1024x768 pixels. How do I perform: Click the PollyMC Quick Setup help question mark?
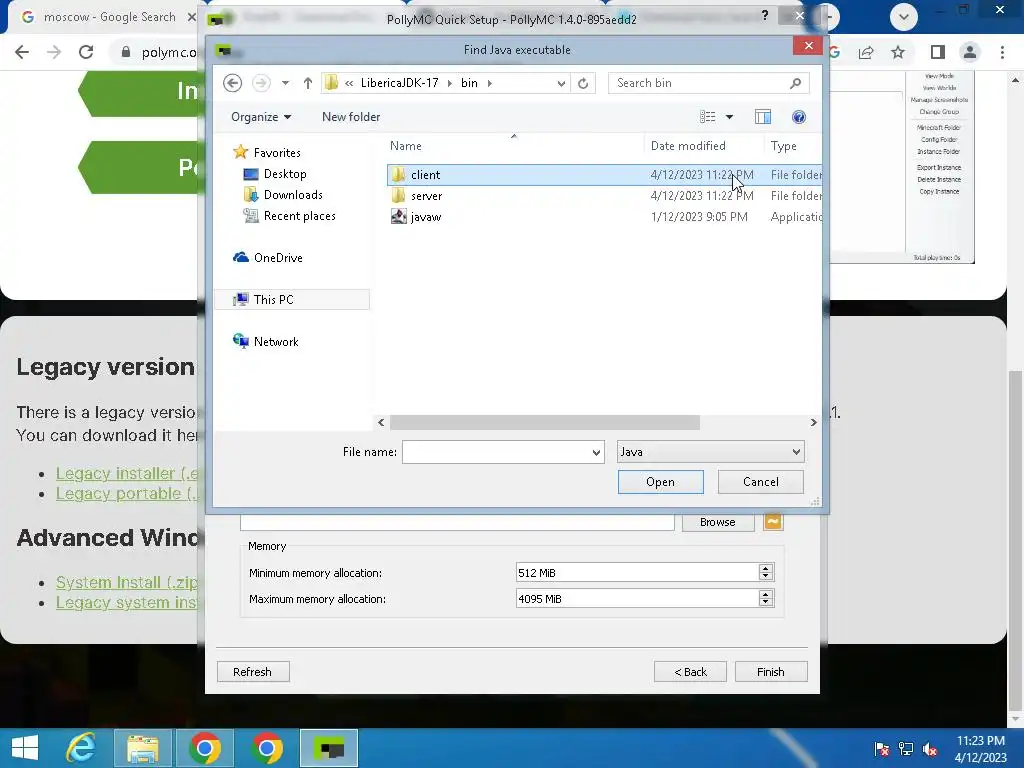(765, 15)
